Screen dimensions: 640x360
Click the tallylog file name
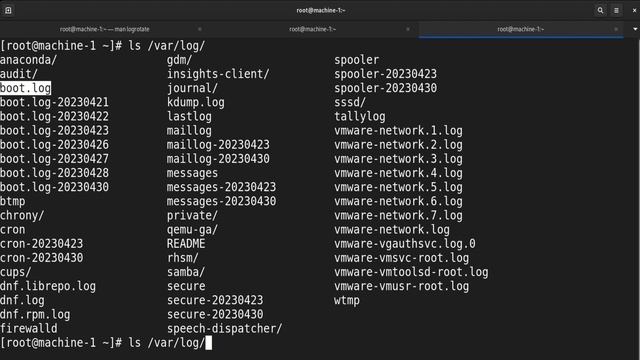(360, 116)
